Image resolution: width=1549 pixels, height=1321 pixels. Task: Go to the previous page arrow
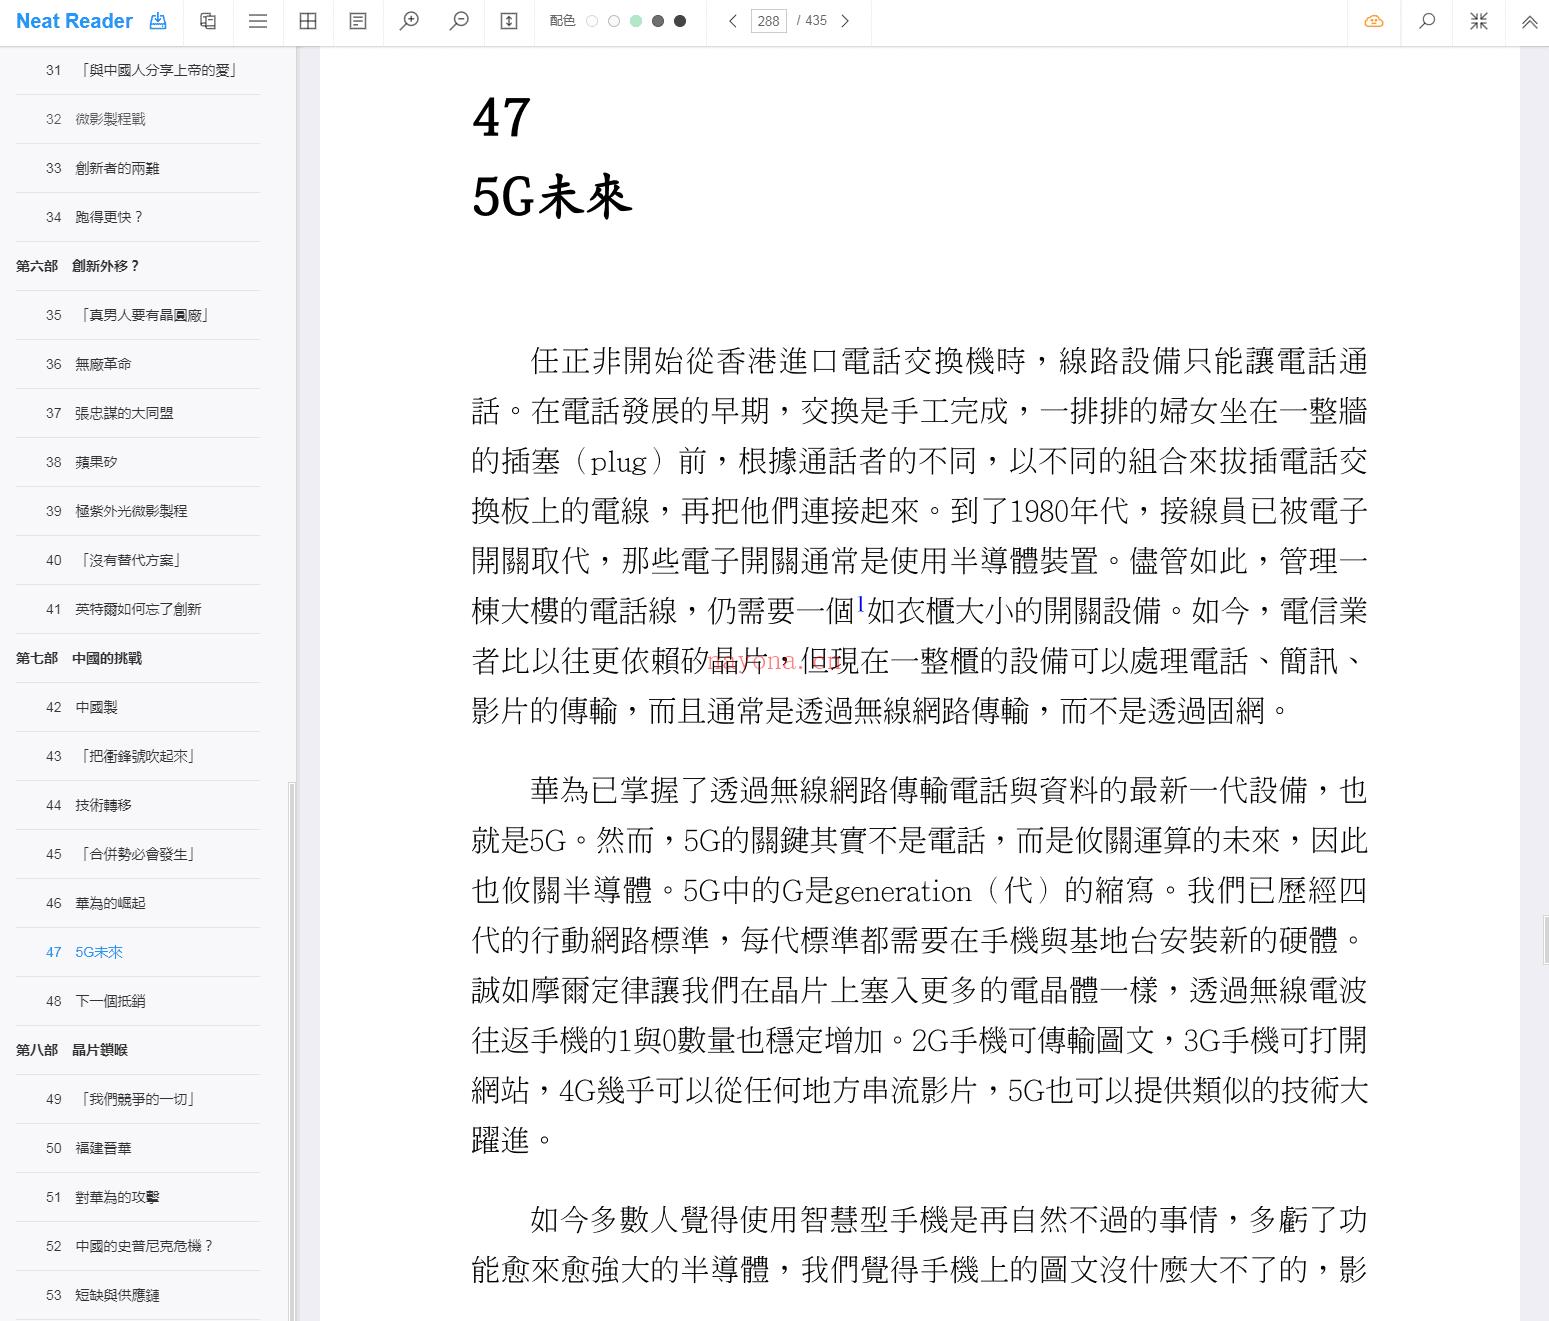point(733,21)
